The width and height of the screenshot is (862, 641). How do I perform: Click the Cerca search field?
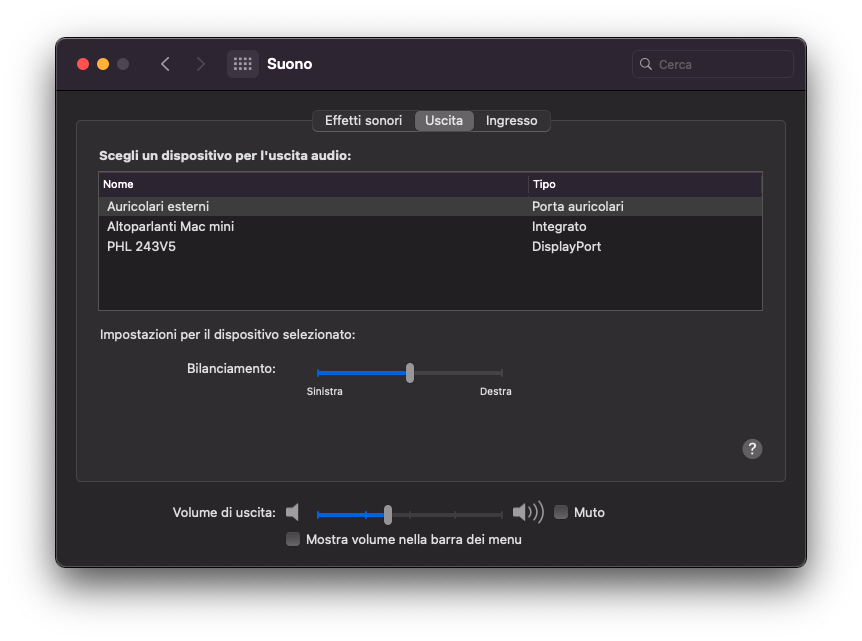tap(722, 64)
